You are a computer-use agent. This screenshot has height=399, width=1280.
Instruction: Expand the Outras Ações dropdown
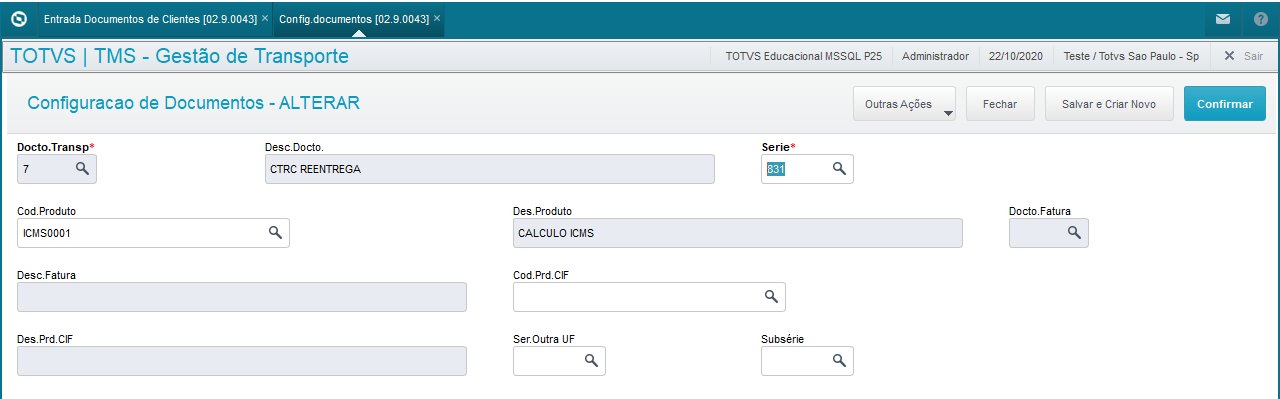[x=904, y=104]
